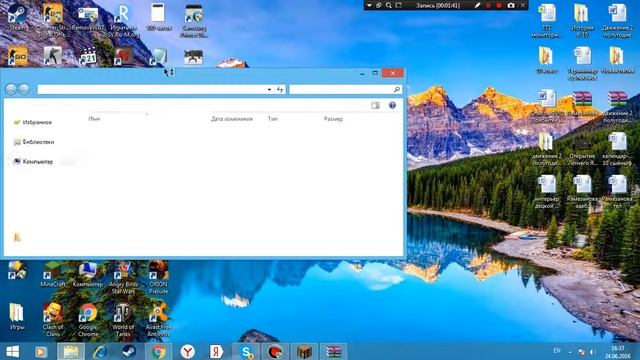
Task: Open the интерьер desktop document
Action: [x=547, y=191]
